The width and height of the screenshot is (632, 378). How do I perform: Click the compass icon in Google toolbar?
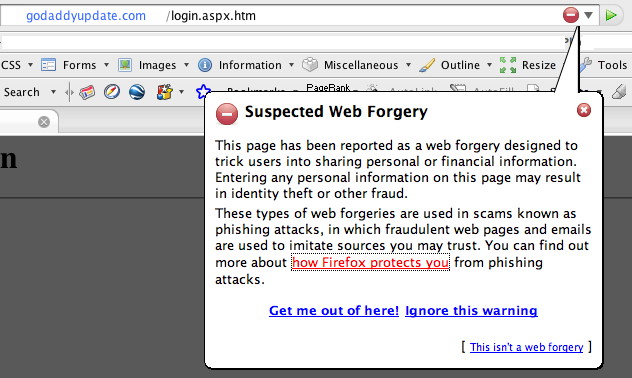click(112, 92)
